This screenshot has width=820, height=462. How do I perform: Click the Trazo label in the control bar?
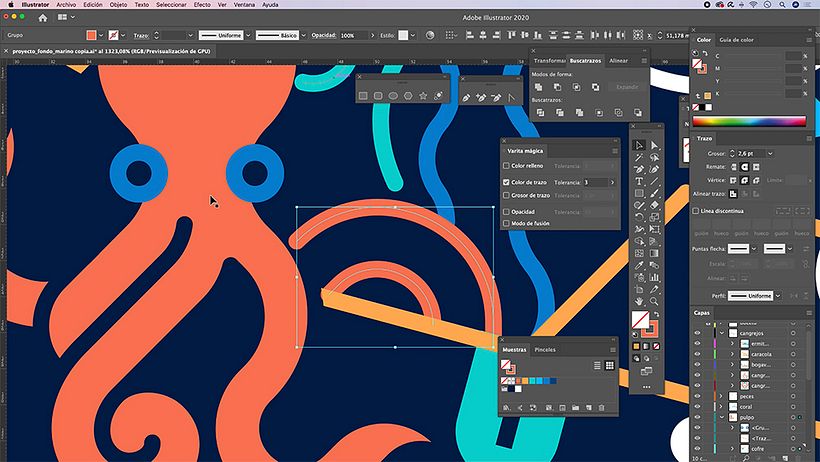tap(141, 36)
